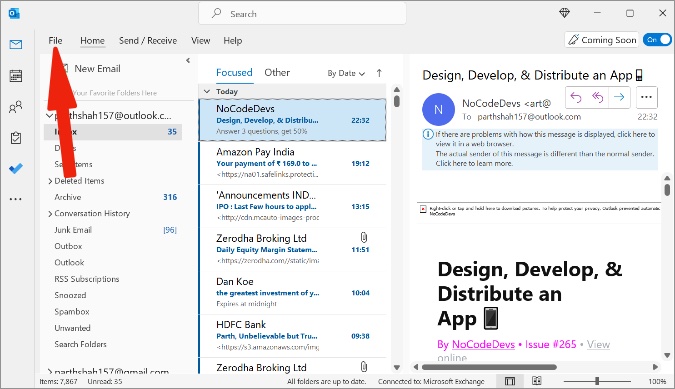The width and height of the screenshot is (675, 389).
Task: Expand the Deleted Items folder
Action: click(50, 181)
